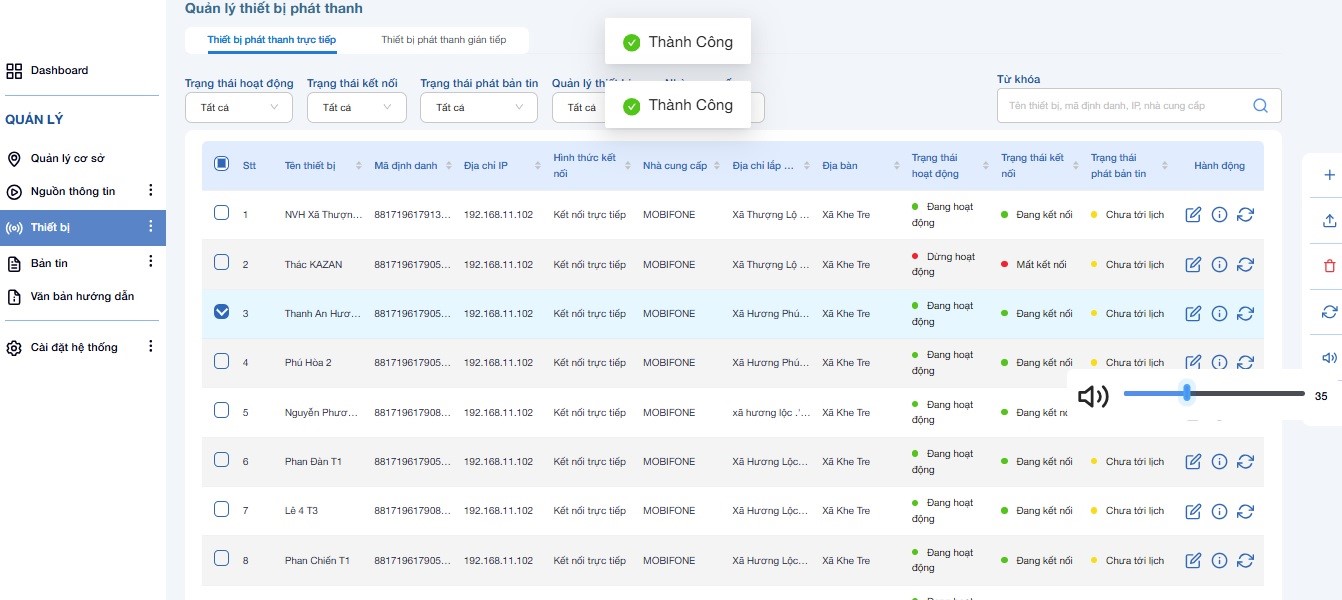
Task: Open Trạng thái phát bản tin dropdown
Action: click(x=479, y=107)
